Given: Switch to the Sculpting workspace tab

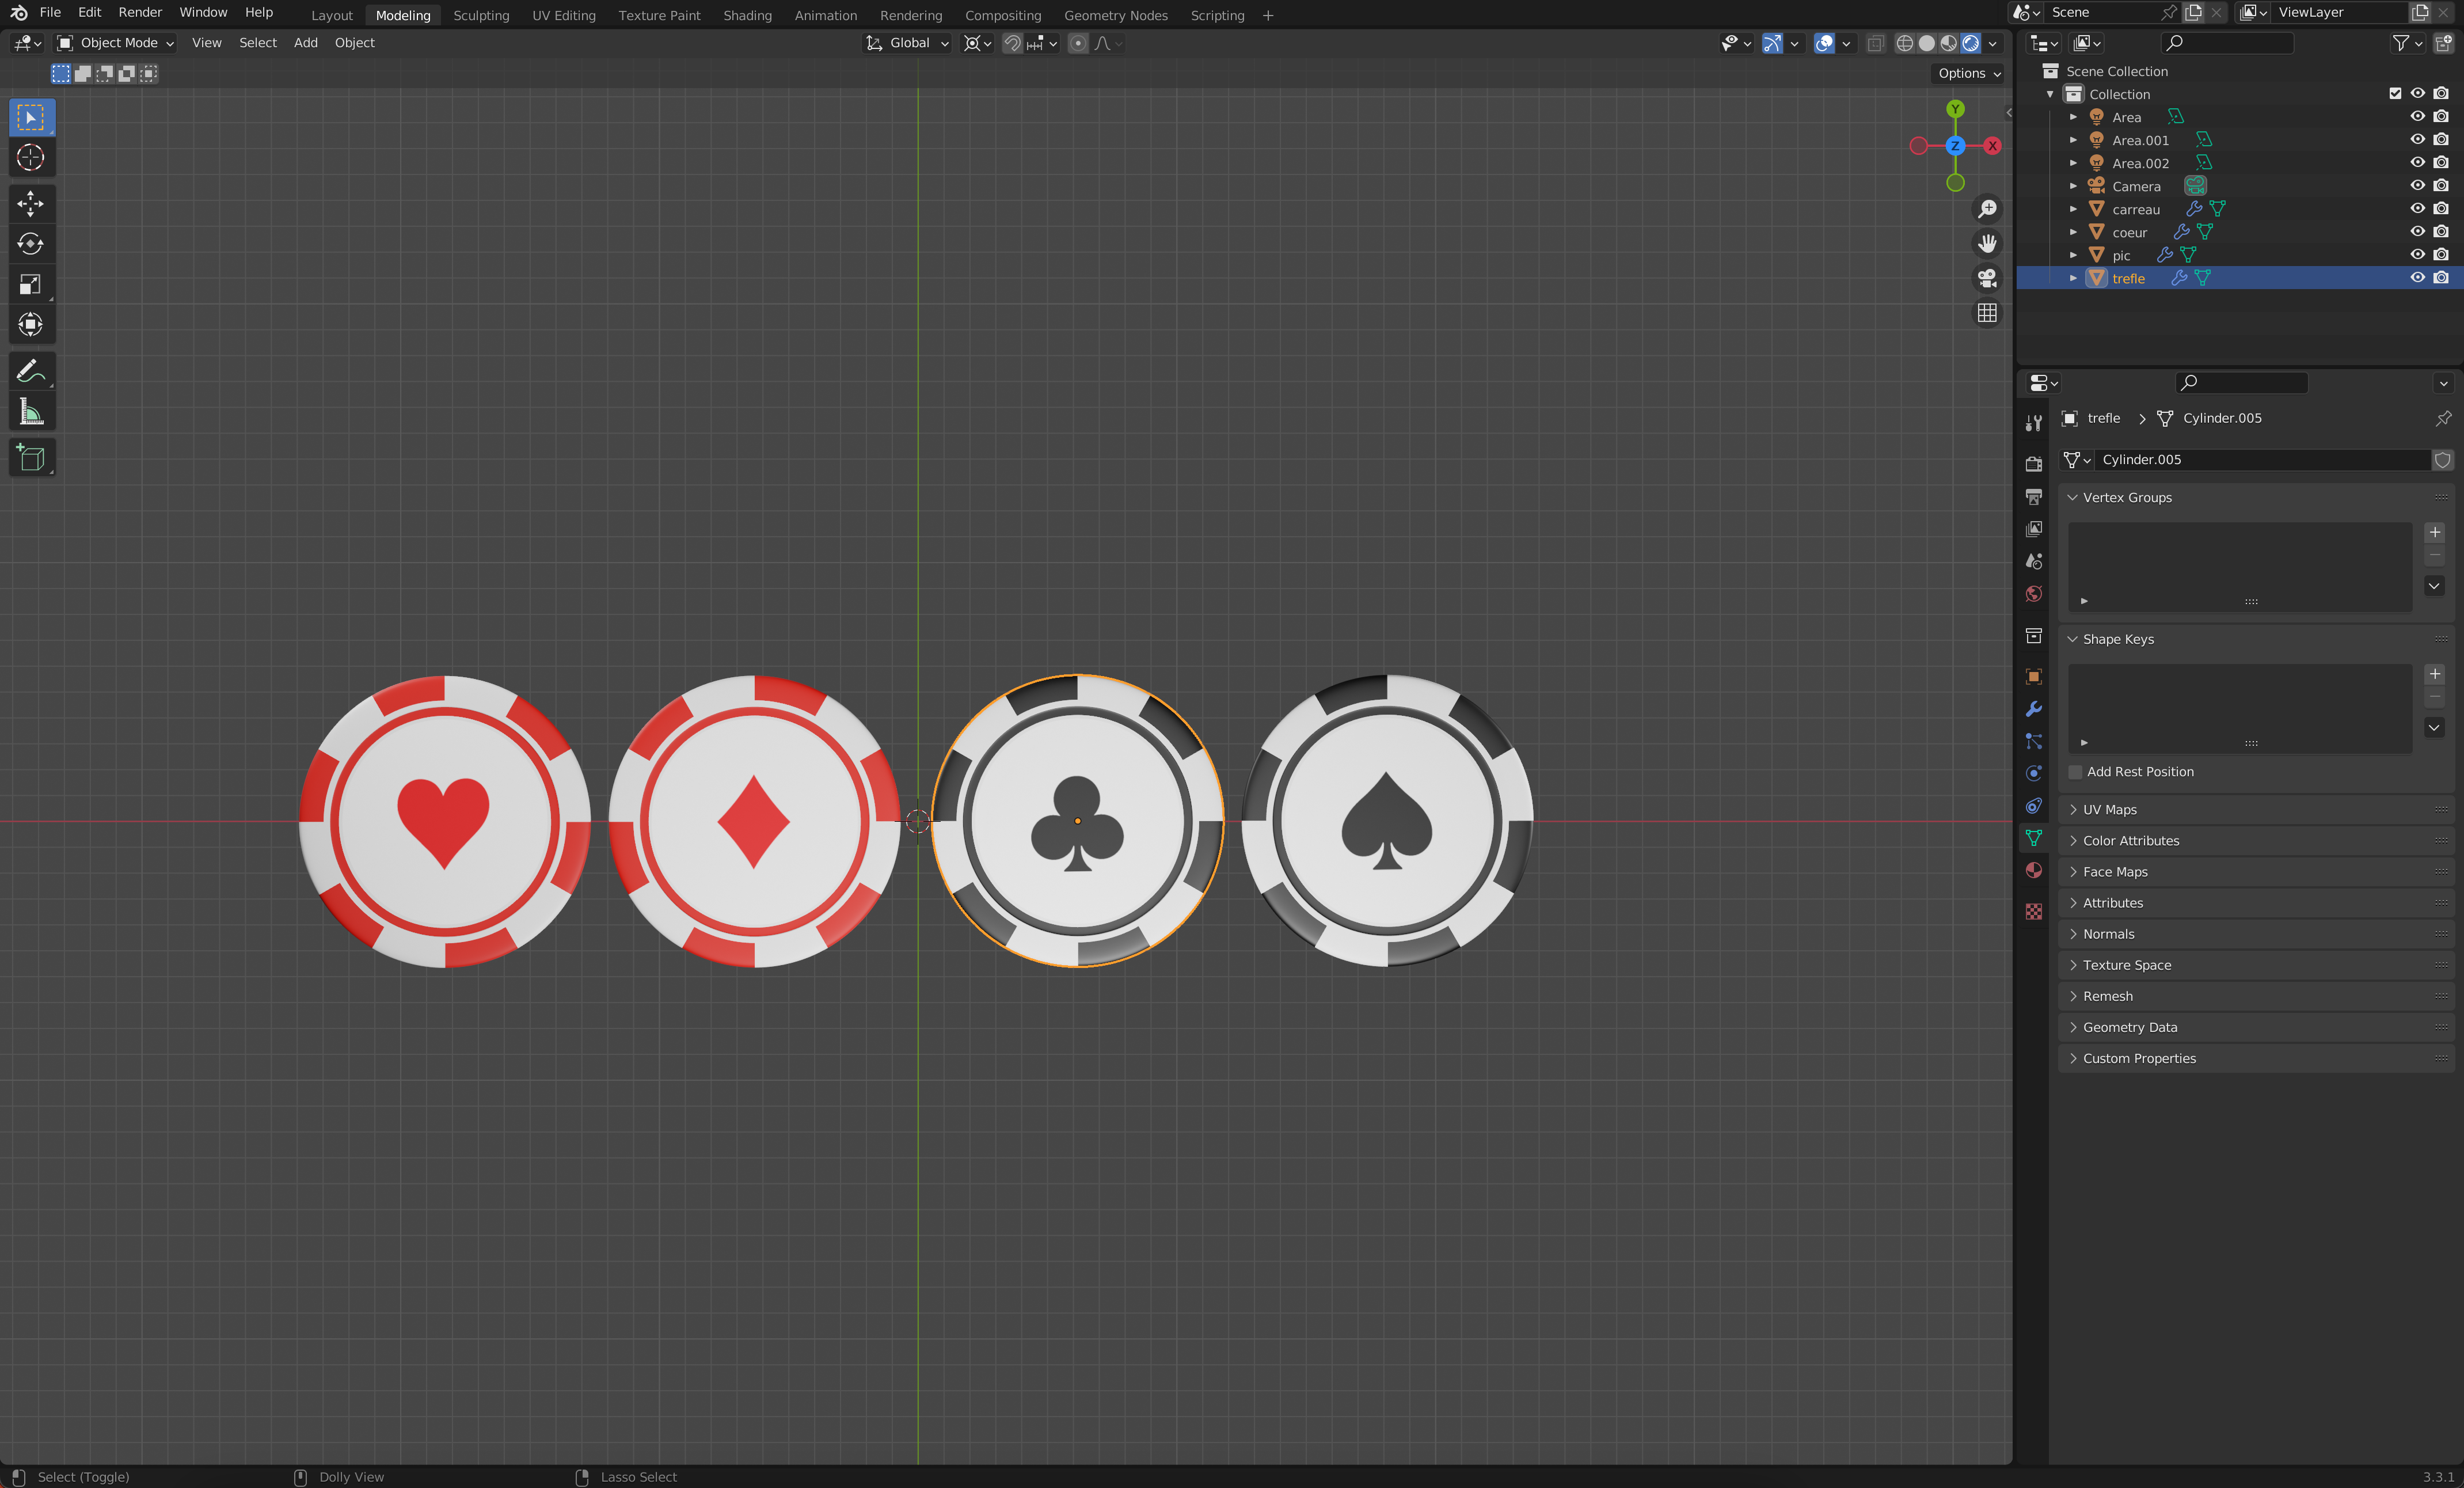Looking at the screenshot, I should coord(481,15).
